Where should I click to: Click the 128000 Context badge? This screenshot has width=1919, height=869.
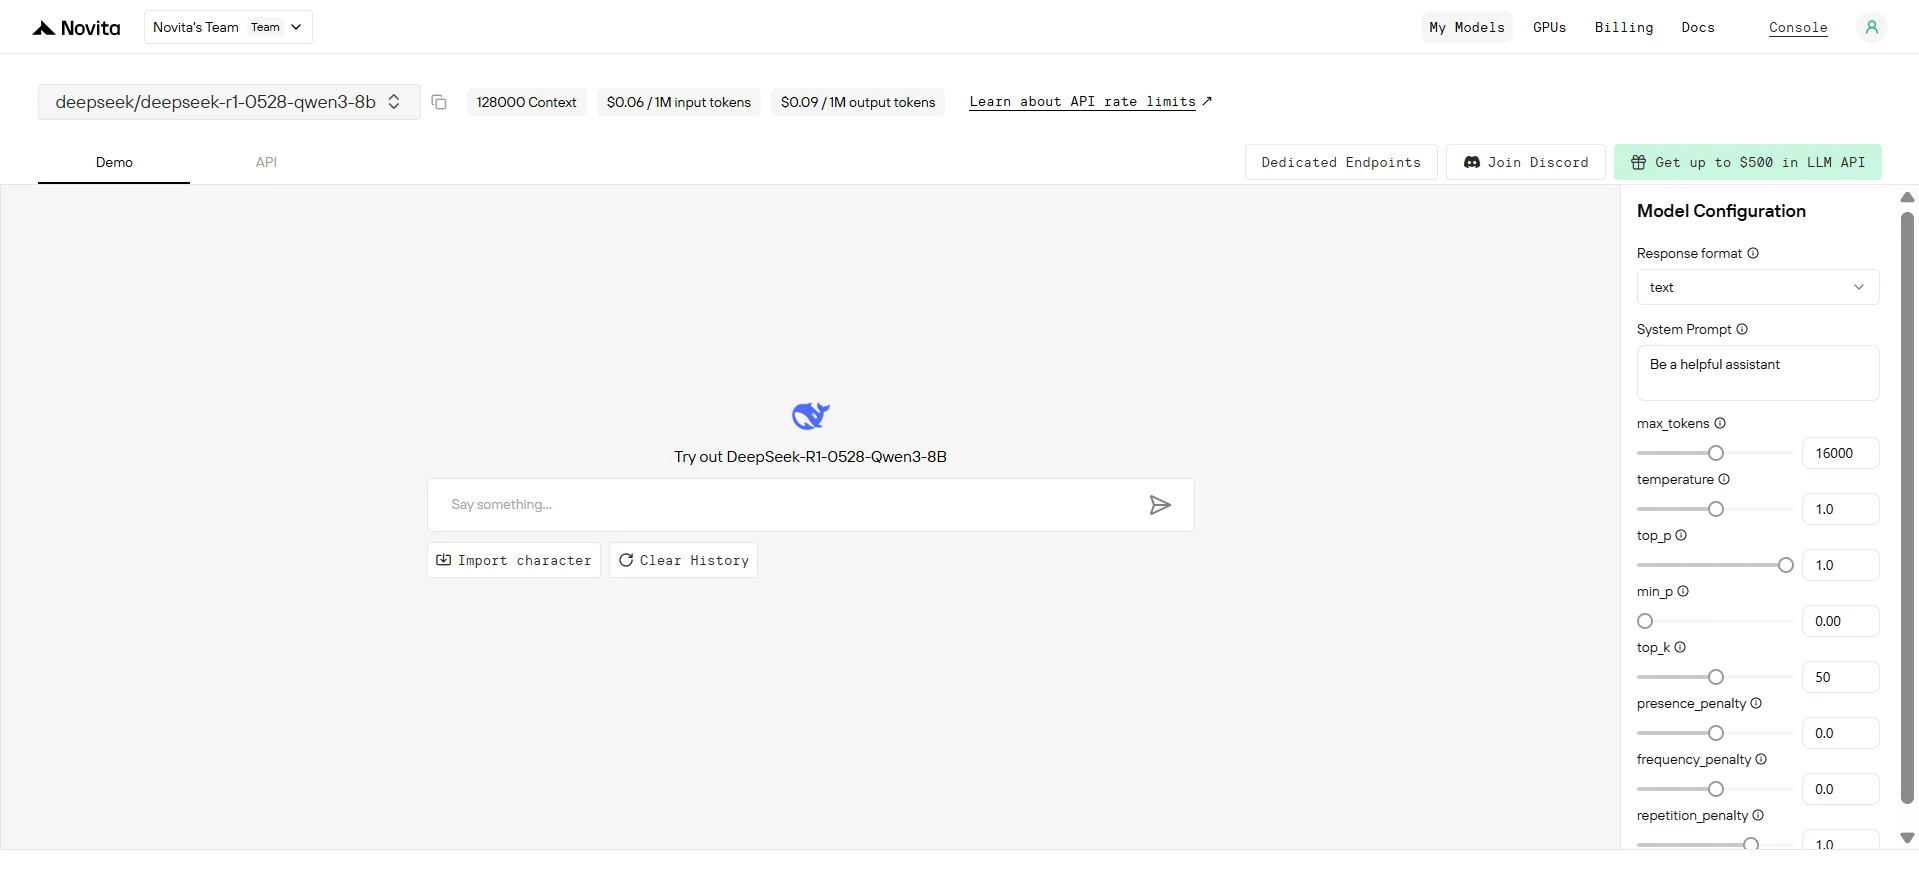(x=527, y=102)
